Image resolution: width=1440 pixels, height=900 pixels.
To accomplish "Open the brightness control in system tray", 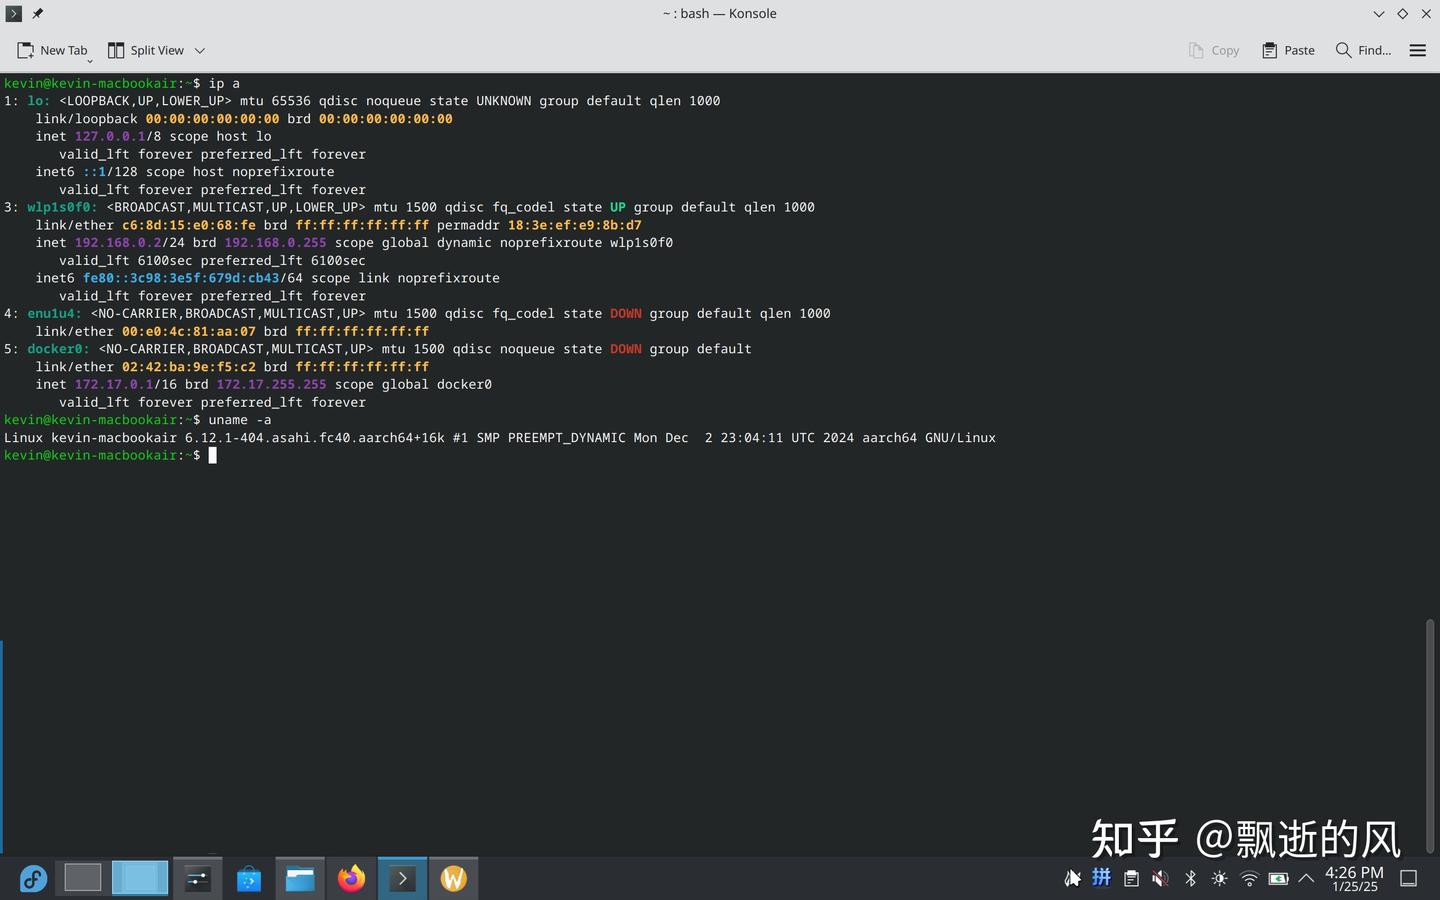I will pos(1219,878).
